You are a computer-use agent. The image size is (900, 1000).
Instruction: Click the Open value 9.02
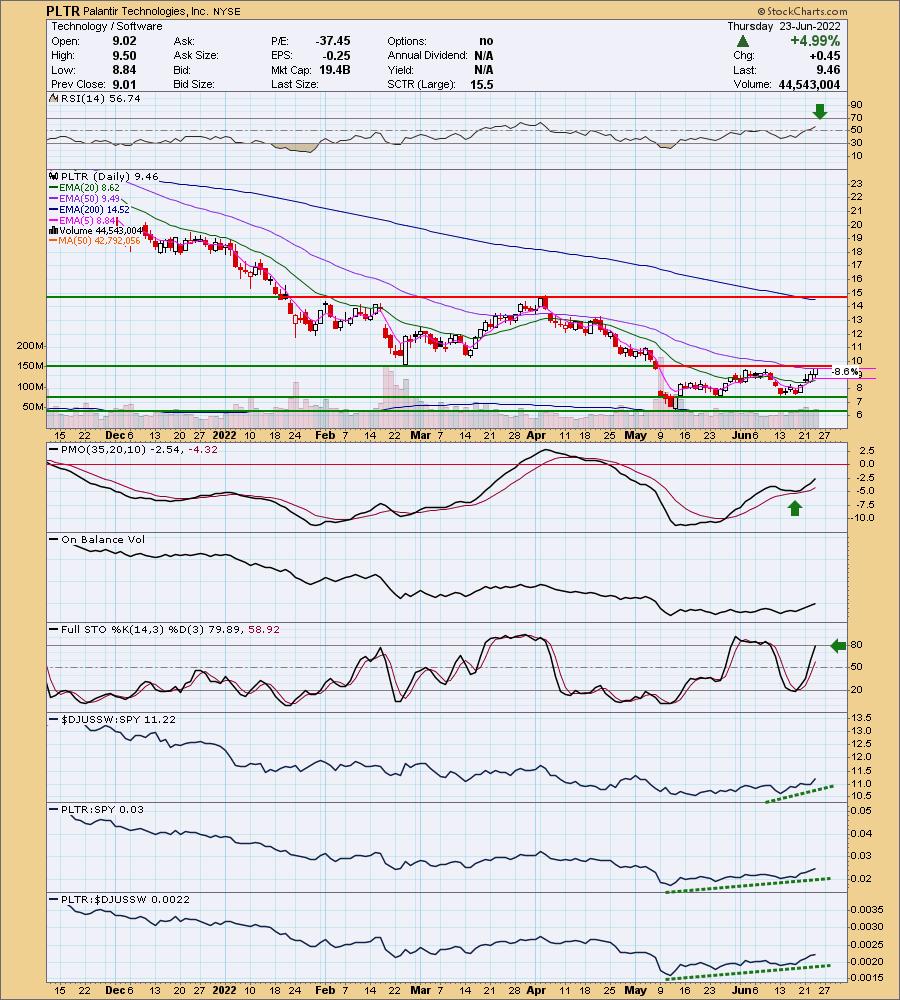(124, 41)
